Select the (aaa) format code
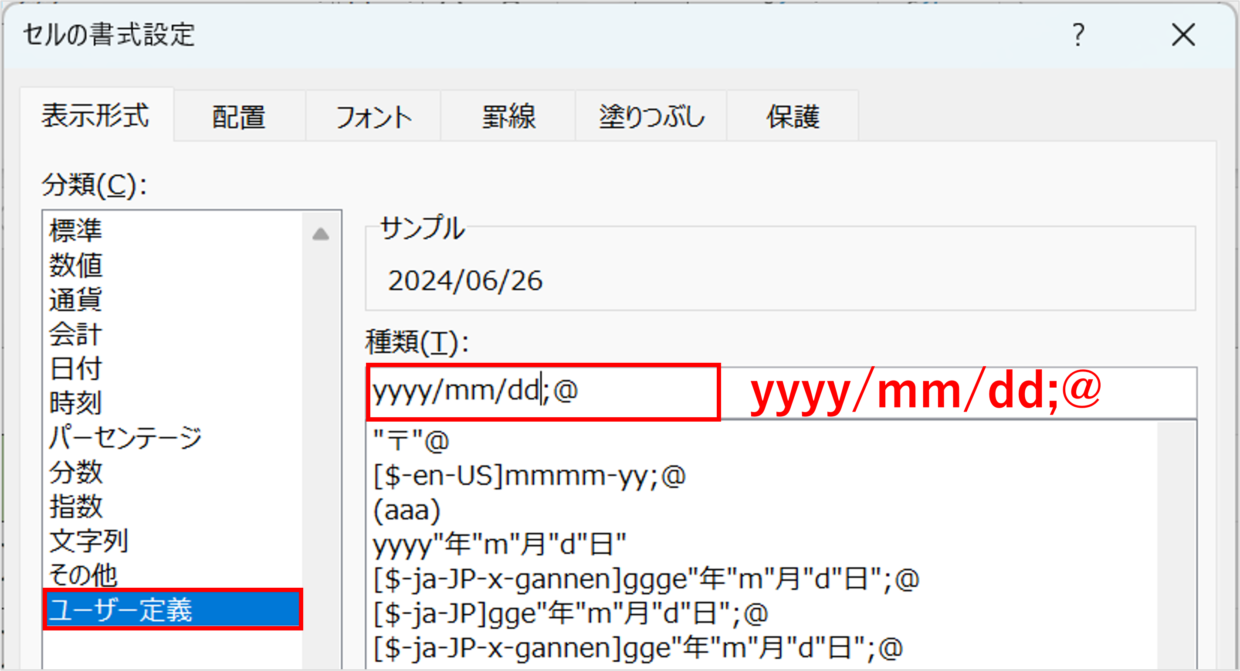This screenshot has height=671, width=1240. (x=406, y=511)
